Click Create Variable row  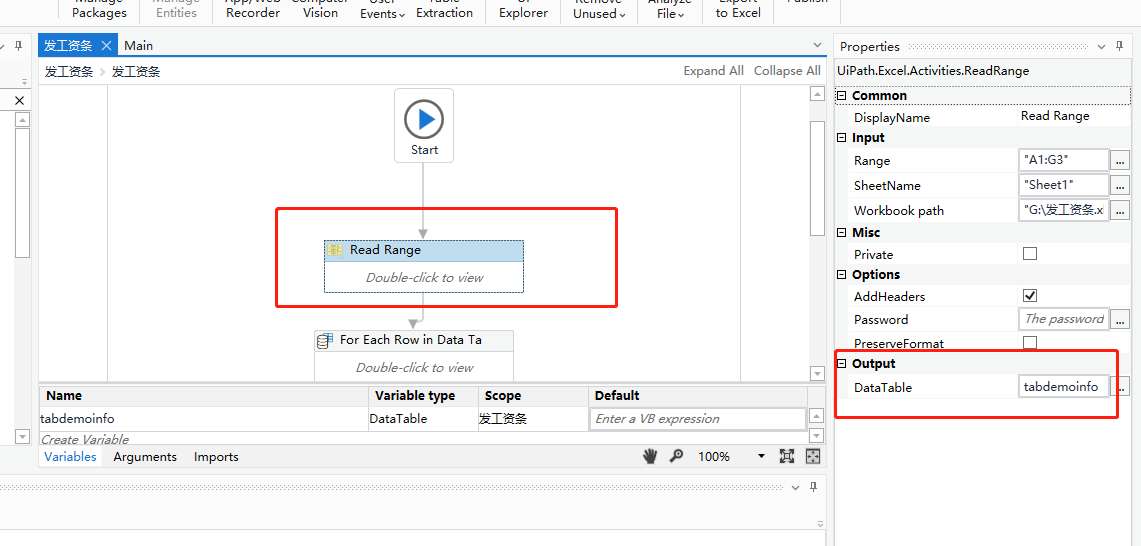(84, 439)
